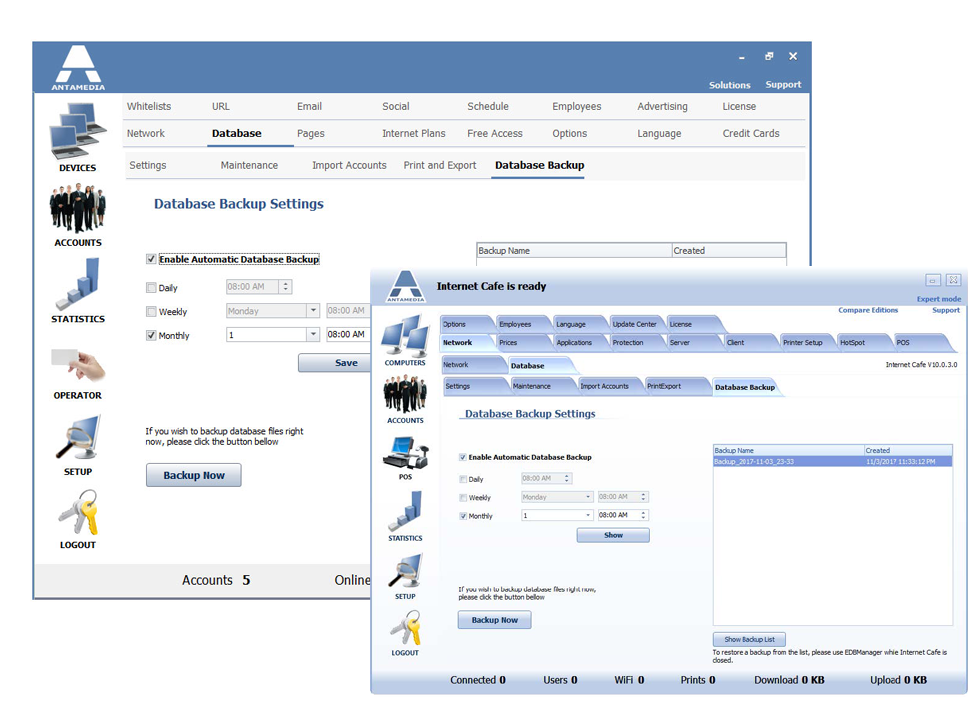Switch to Import Accounts tab in back window
979x709 pixels.
[349, 165]
